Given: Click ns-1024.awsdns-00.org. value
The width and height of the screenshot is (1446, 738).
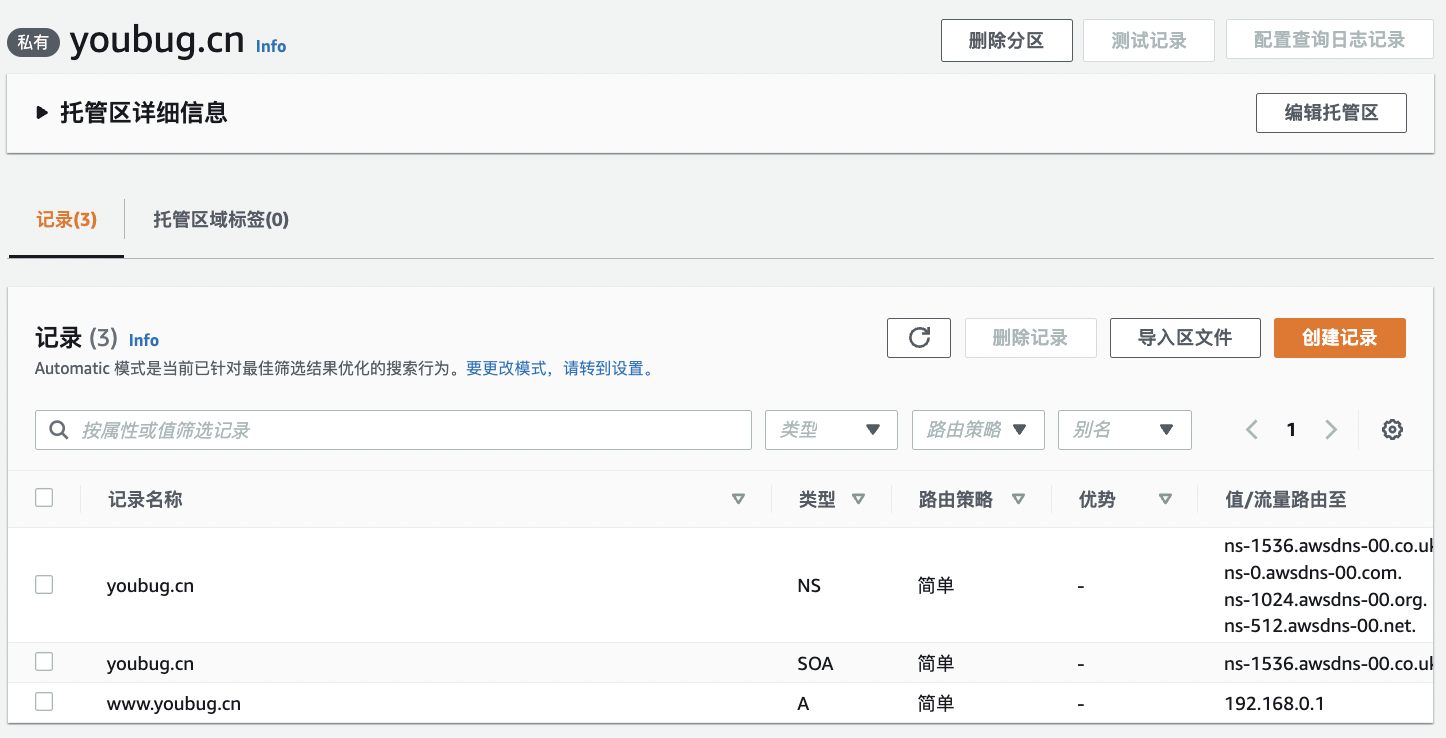Looking at the screenshot, I should (1325, 600).
